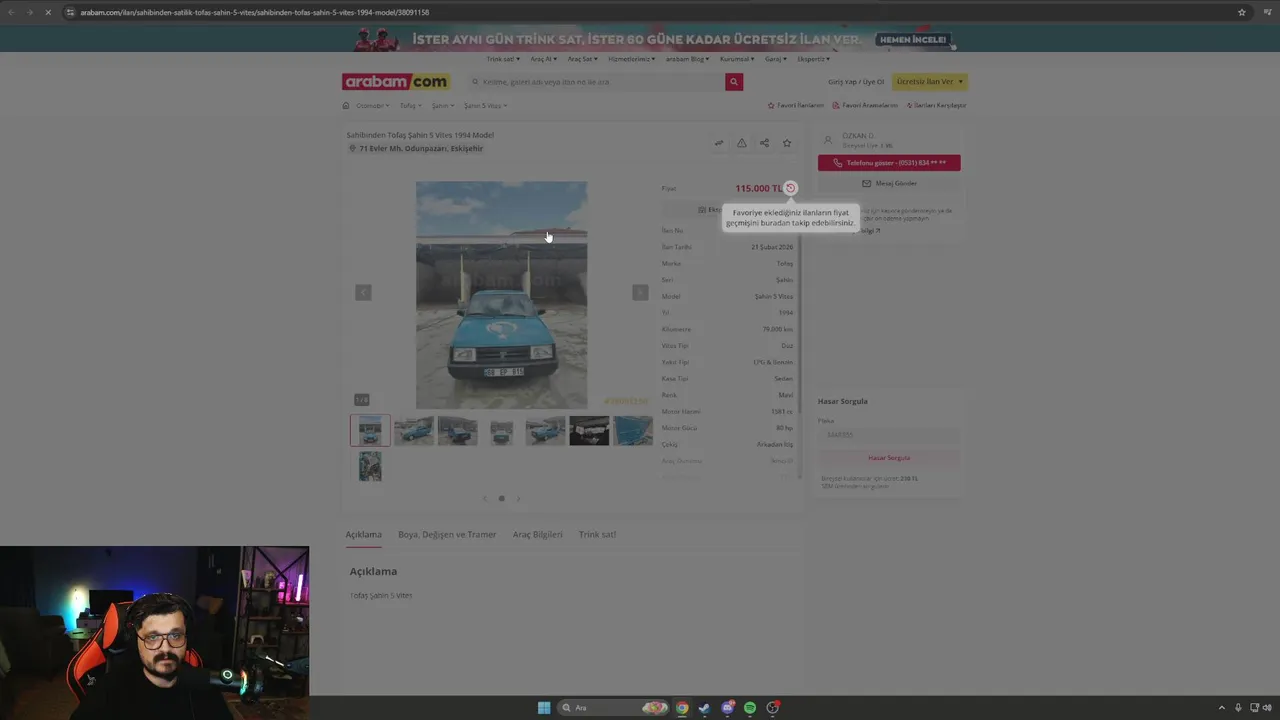Viewport: 1280px width, 720px height.
Task: Go to home icon in breadcrumb
Action: [346, 105]
